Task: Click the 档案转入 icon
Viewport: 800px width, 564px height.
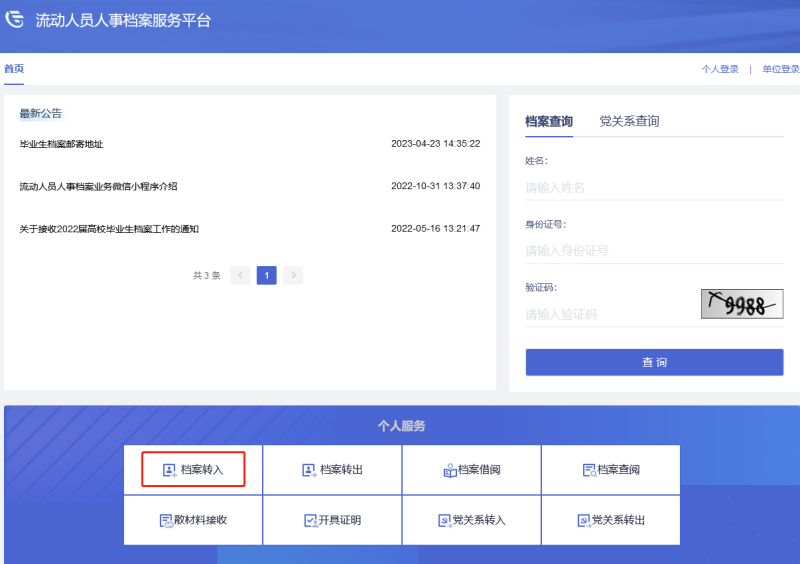Action: coord(169,470)
